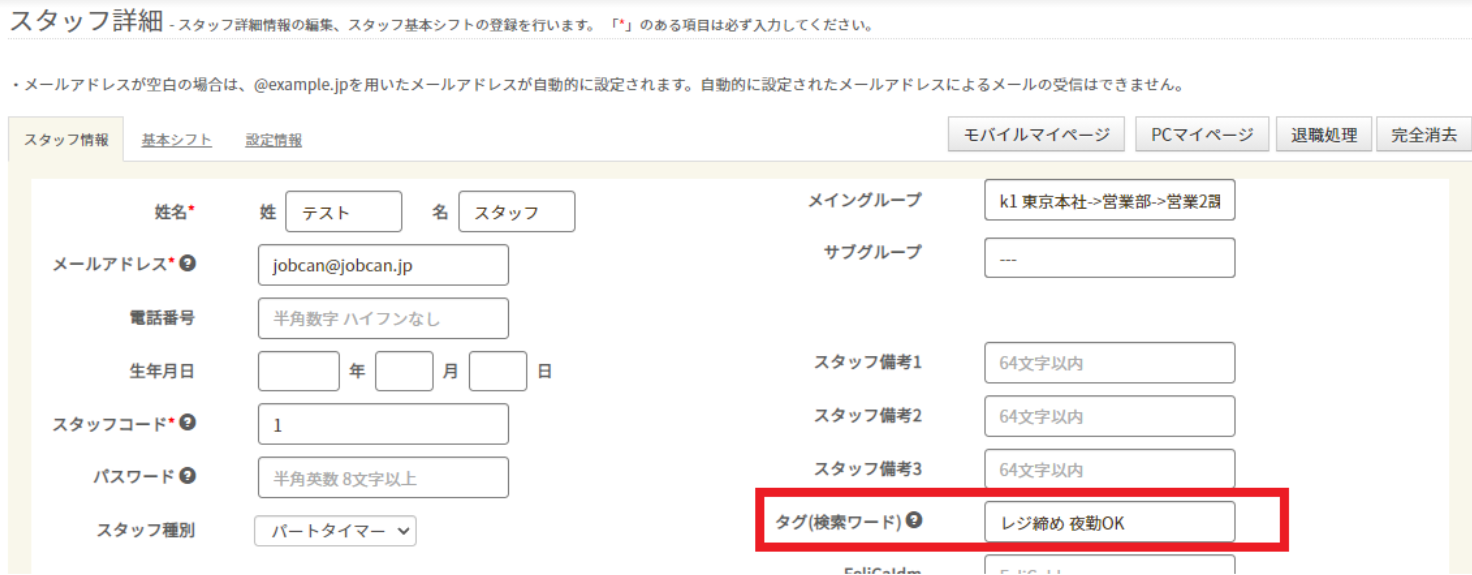Image resolution: width=1472 pixels, height=575 pixels.
Task: Open the メイングループ selector
Action: coord(1109,201)
